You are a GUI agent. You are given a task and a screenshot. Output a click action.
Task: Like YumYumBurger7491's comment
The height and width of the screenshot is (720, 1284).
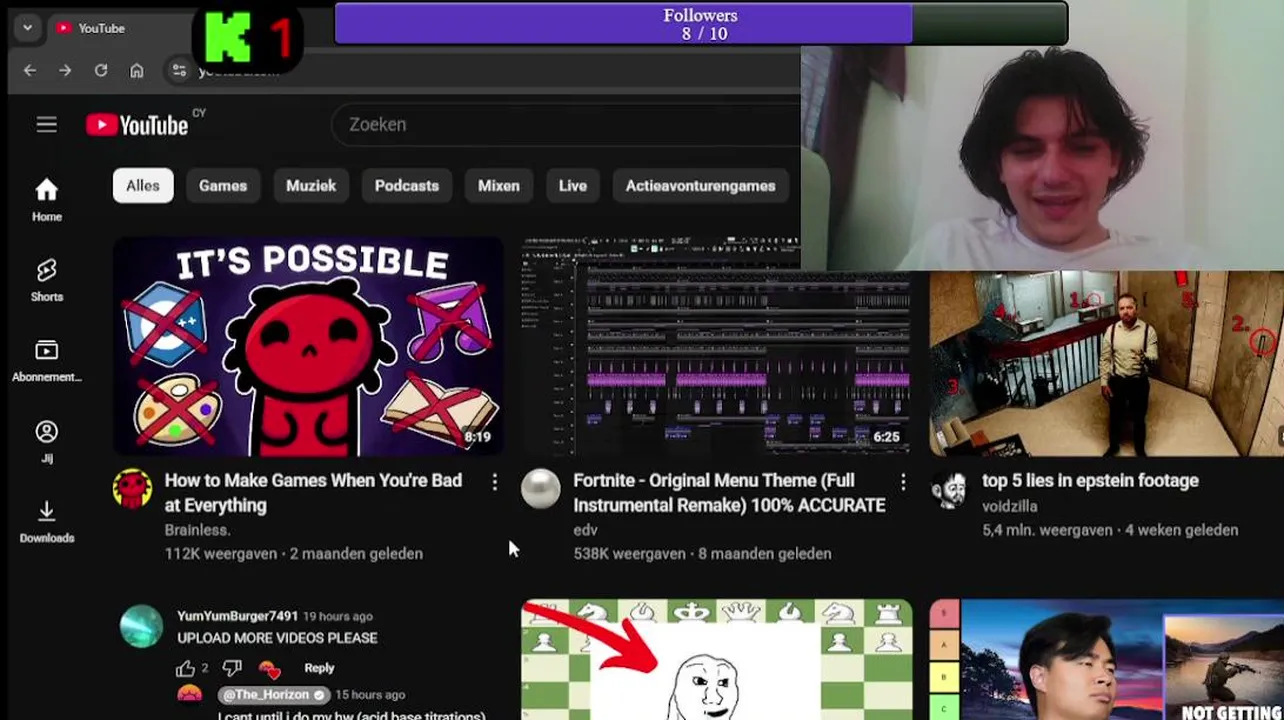pyautogui.click(x=186, y=668)
